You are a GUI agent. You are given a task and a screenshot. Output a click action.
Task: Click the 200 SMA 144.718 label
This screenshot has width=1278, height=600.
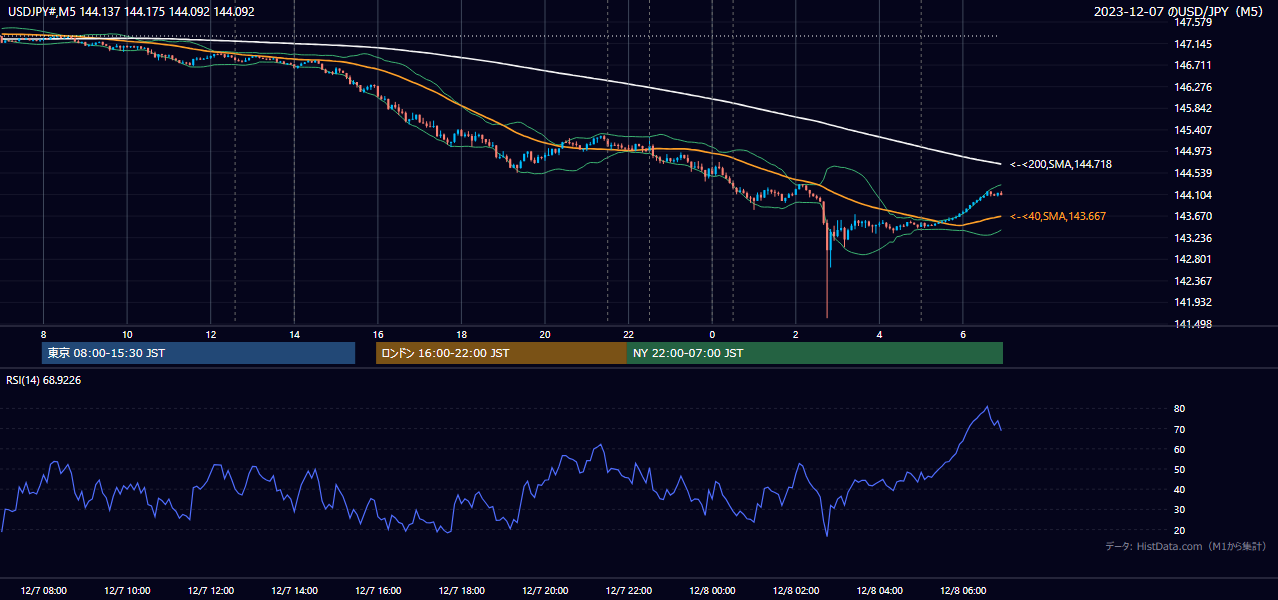pyautogui.click(x=1061, y=164)
